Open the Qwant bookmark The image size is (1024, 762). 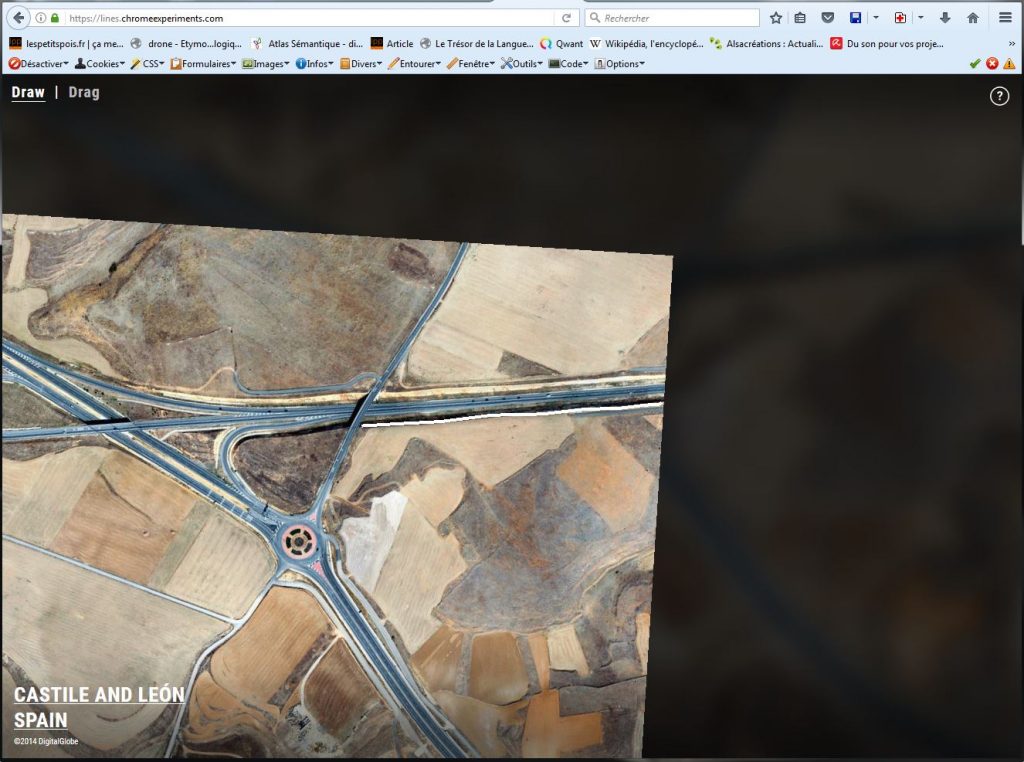562,44
